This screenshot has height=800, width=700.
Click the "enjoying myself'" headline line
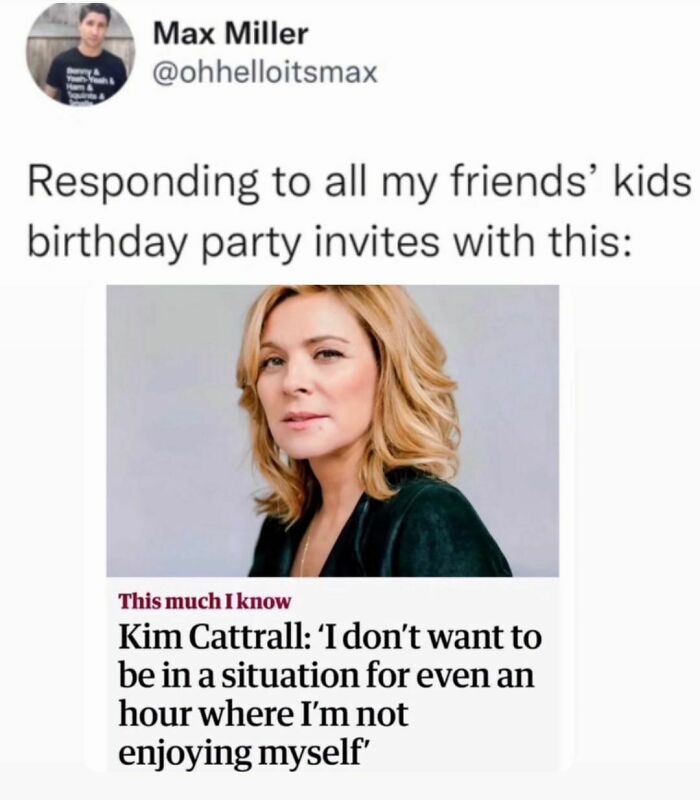point(243,752)
